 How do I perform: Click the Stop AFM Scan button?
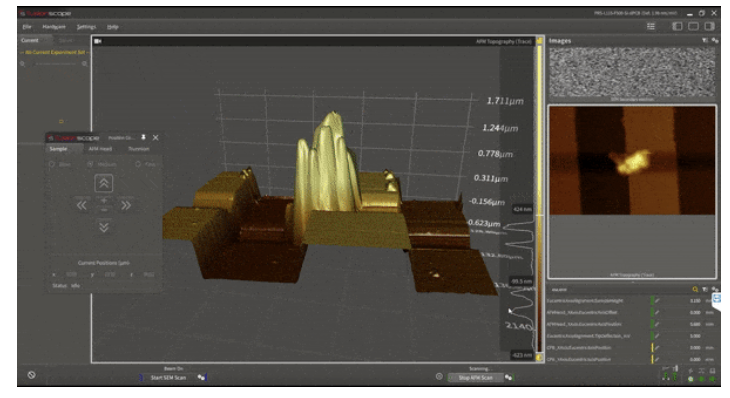pos(475,378)
